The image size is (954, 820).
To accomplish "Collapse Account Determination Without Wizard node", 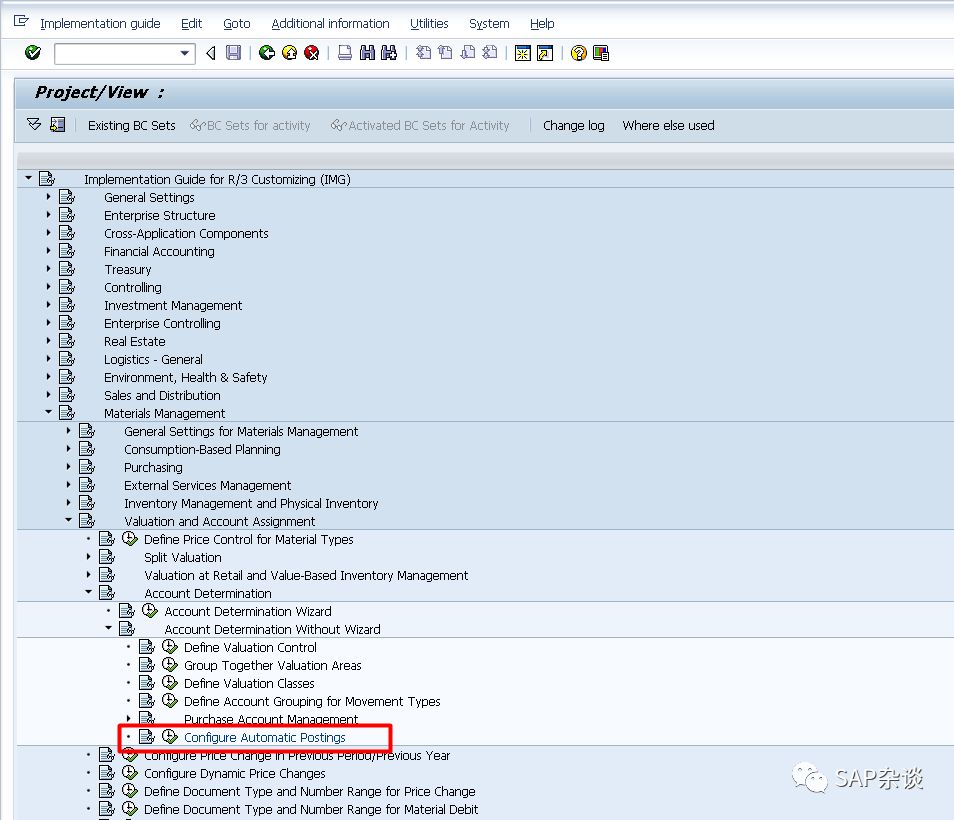I will (109, 628).
